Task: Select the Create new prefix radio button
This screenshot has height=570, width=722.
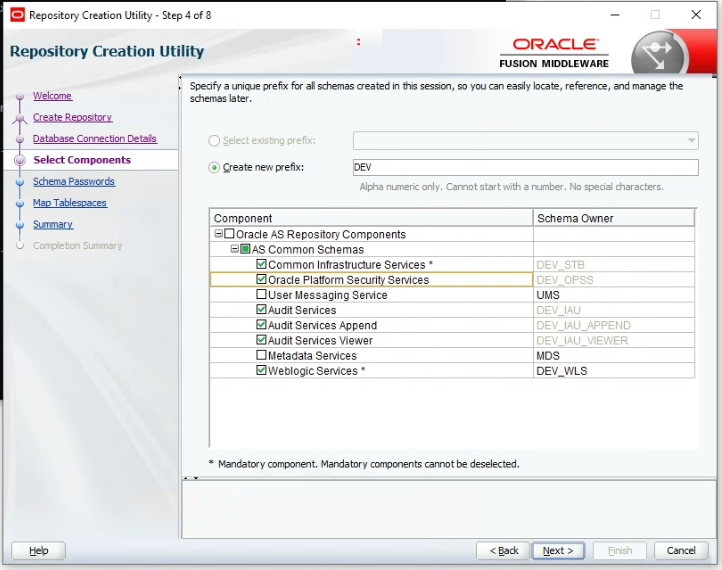Action: 214,168
